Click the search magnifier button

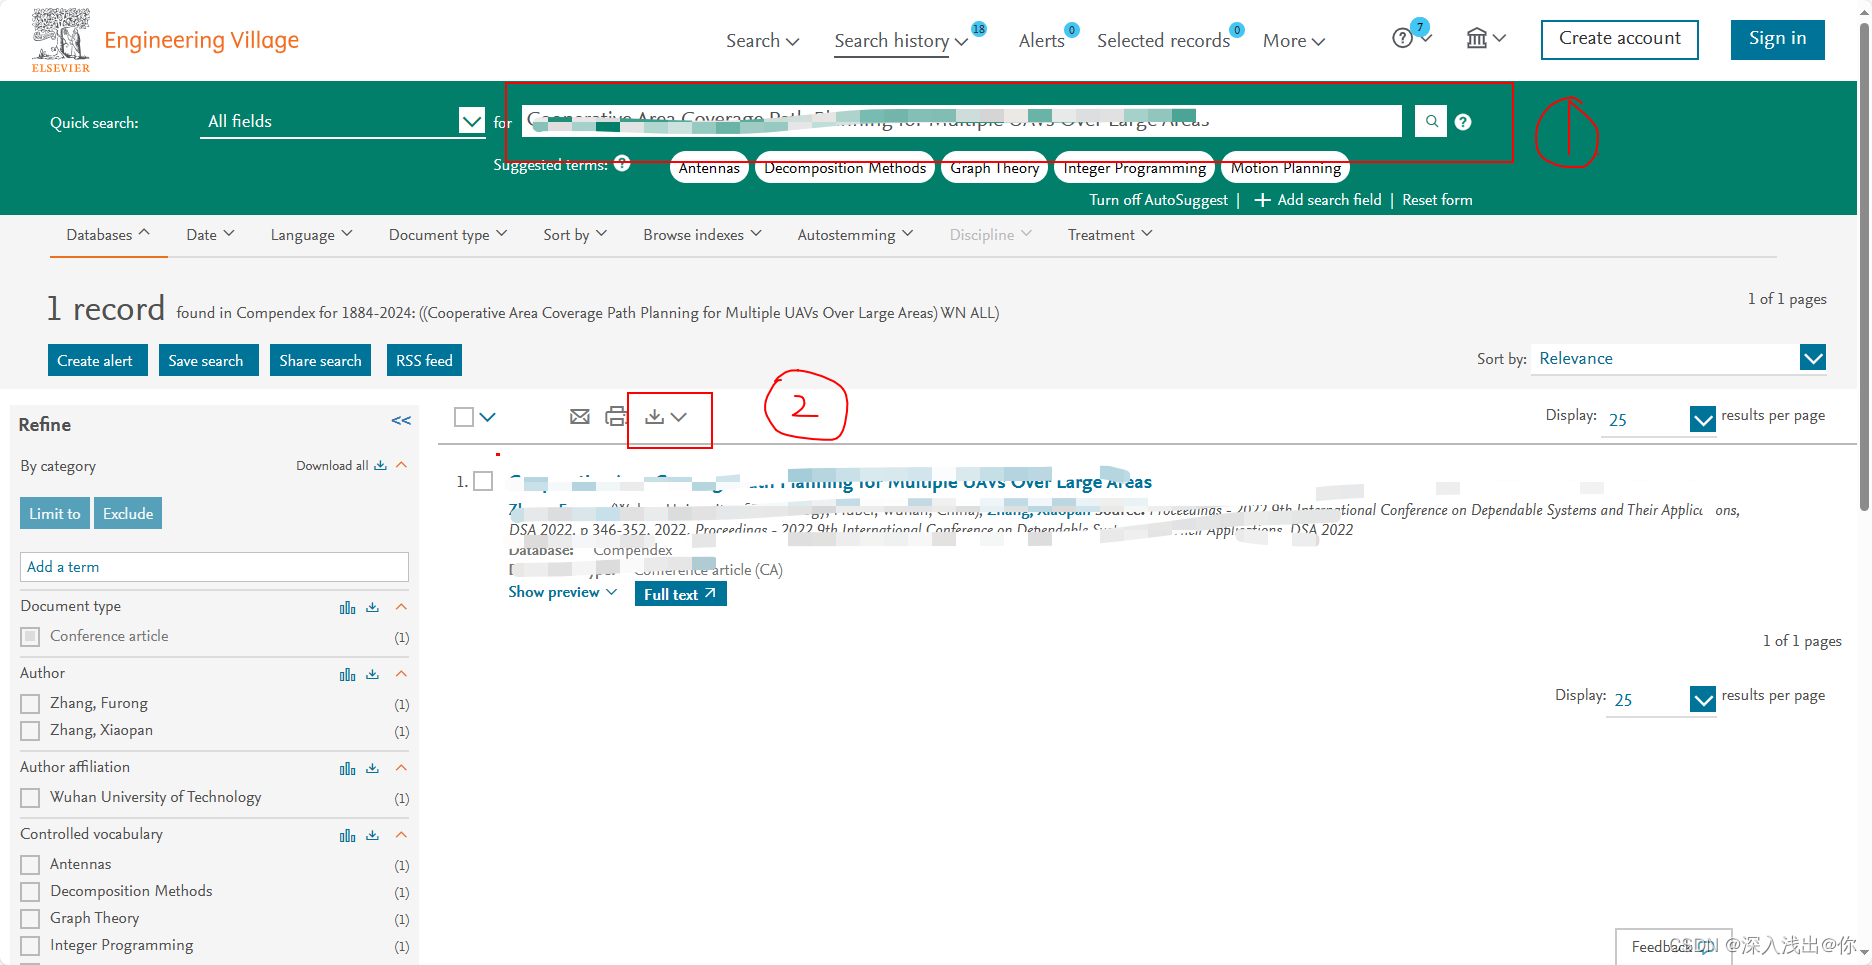click(x=1431, y=121)
